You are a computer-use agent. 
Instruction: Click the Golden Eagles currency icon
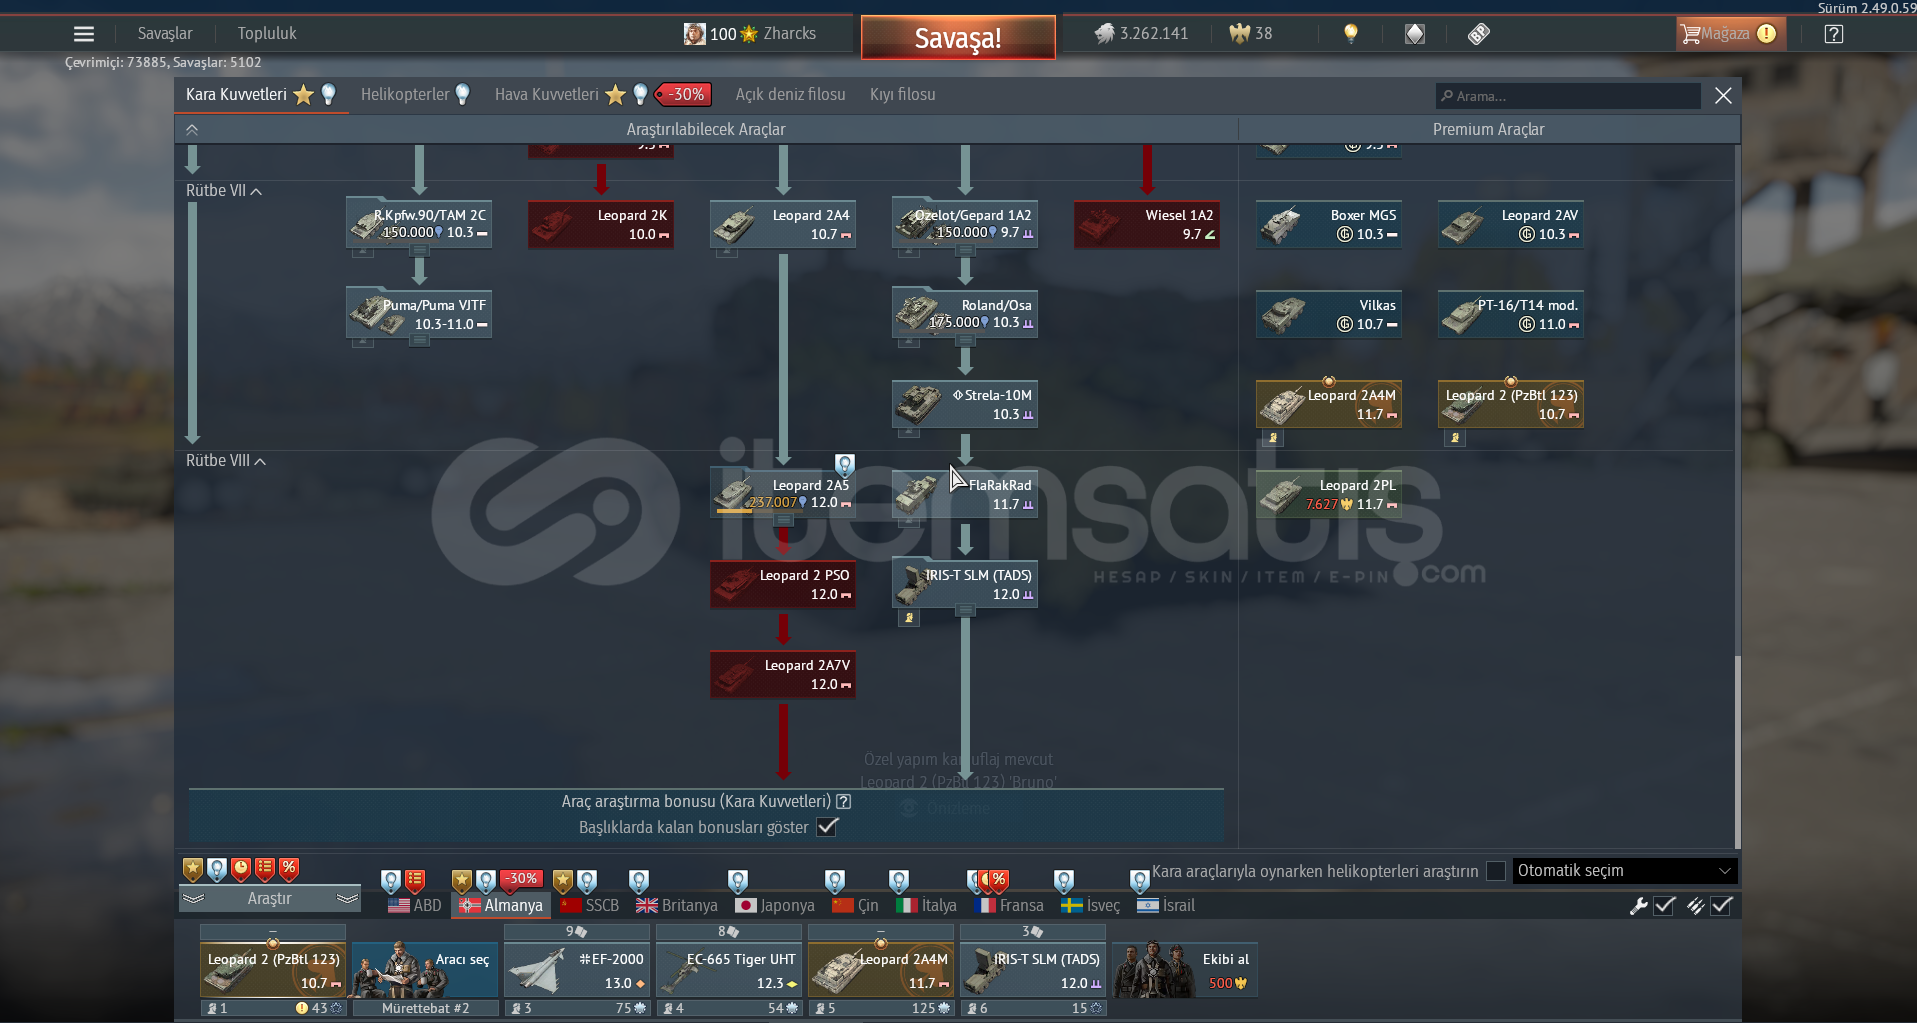(x=1239, y=34)
